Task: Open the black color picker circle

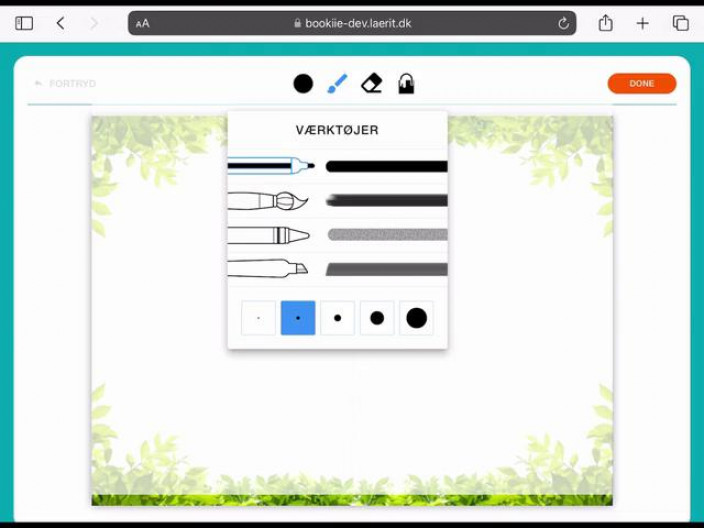Action: (303, 84)
